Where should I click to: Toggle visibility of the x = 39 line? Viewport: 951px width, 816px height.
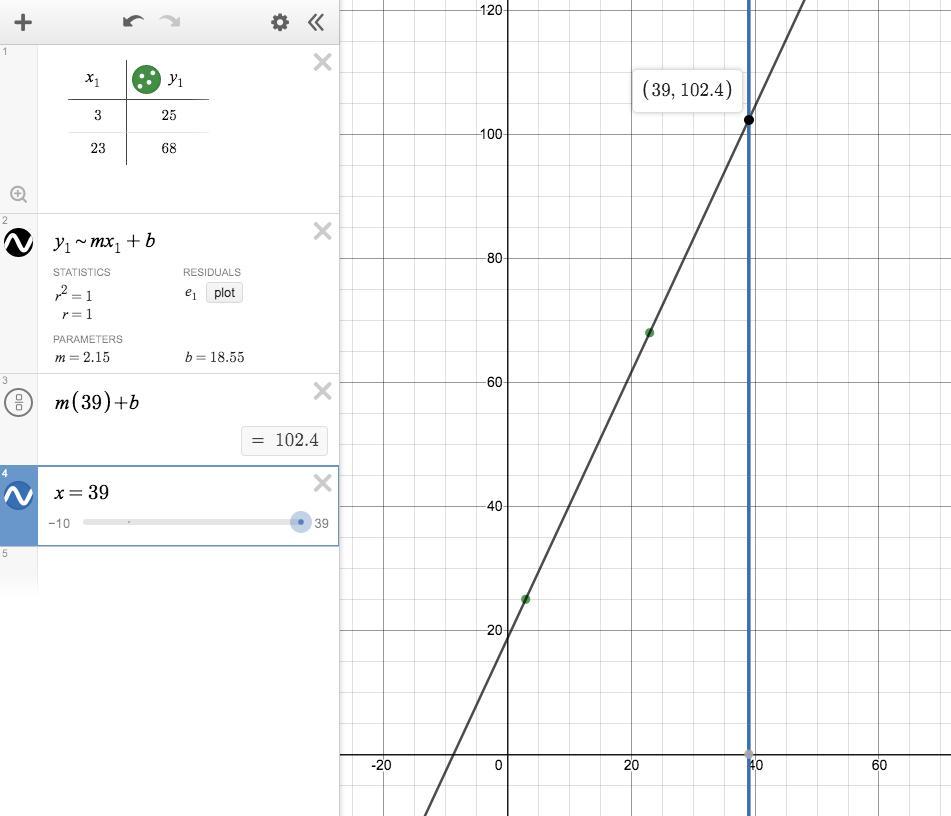point(19,495)
